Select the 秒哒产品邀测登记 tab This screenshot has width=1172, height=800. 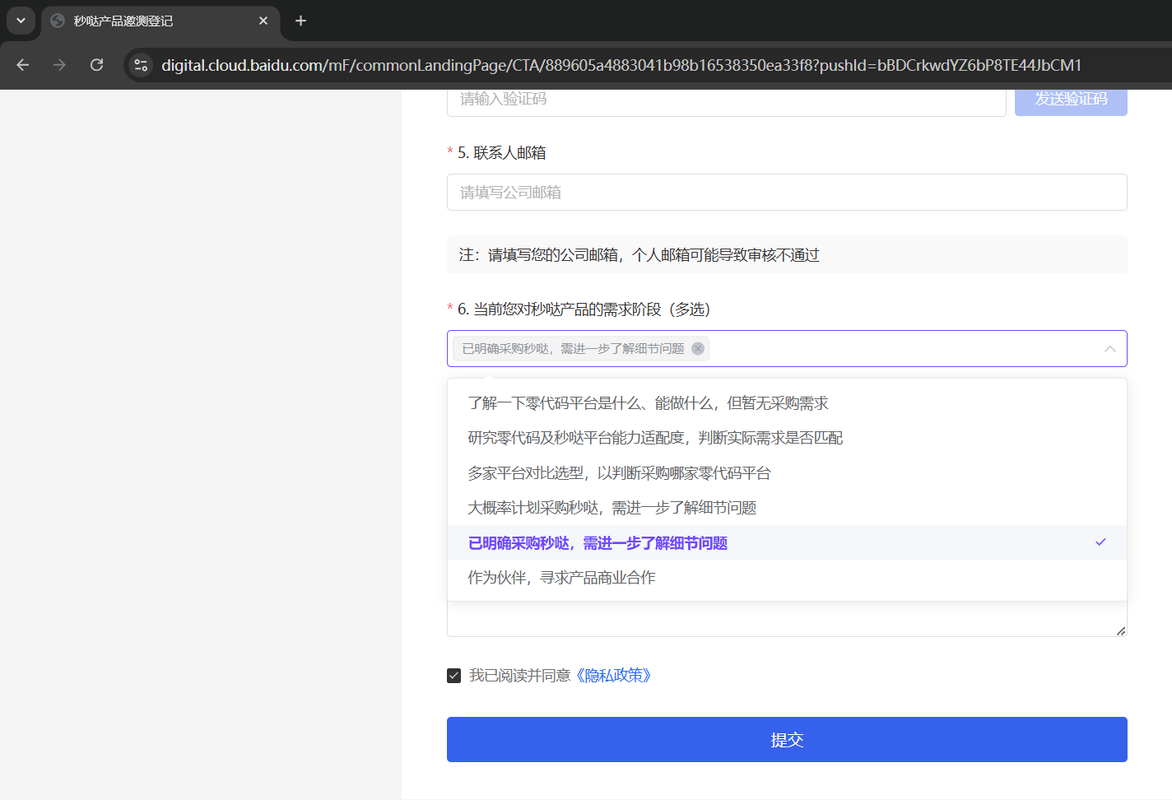coord(161,21)
